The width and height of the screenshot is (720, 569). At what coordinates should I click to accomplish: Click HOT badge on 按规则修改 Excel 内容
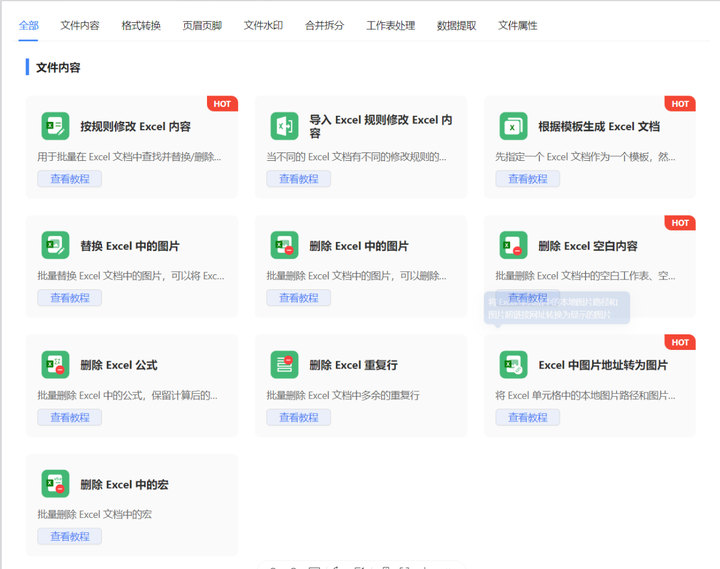coord(222,104)
